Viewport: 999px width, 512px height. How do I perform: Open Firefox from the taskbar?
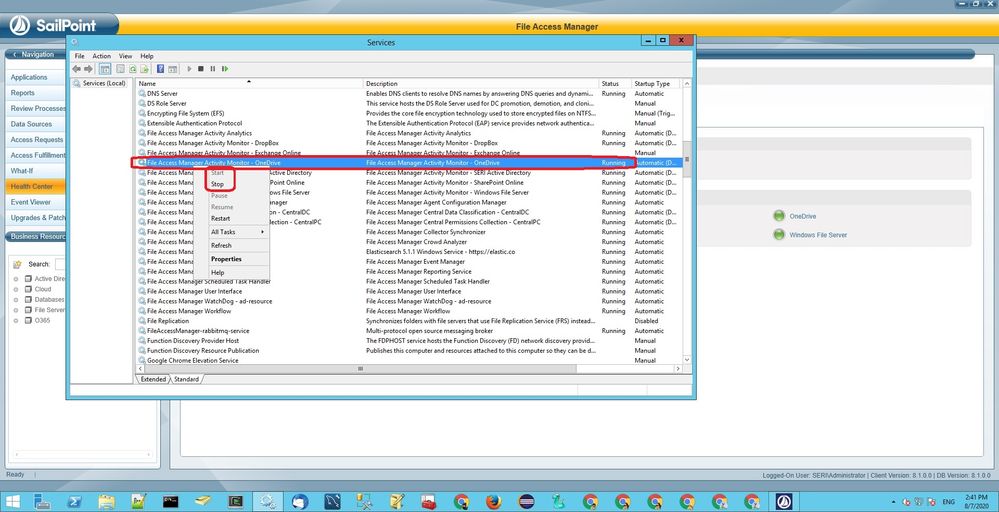[494, 501]
